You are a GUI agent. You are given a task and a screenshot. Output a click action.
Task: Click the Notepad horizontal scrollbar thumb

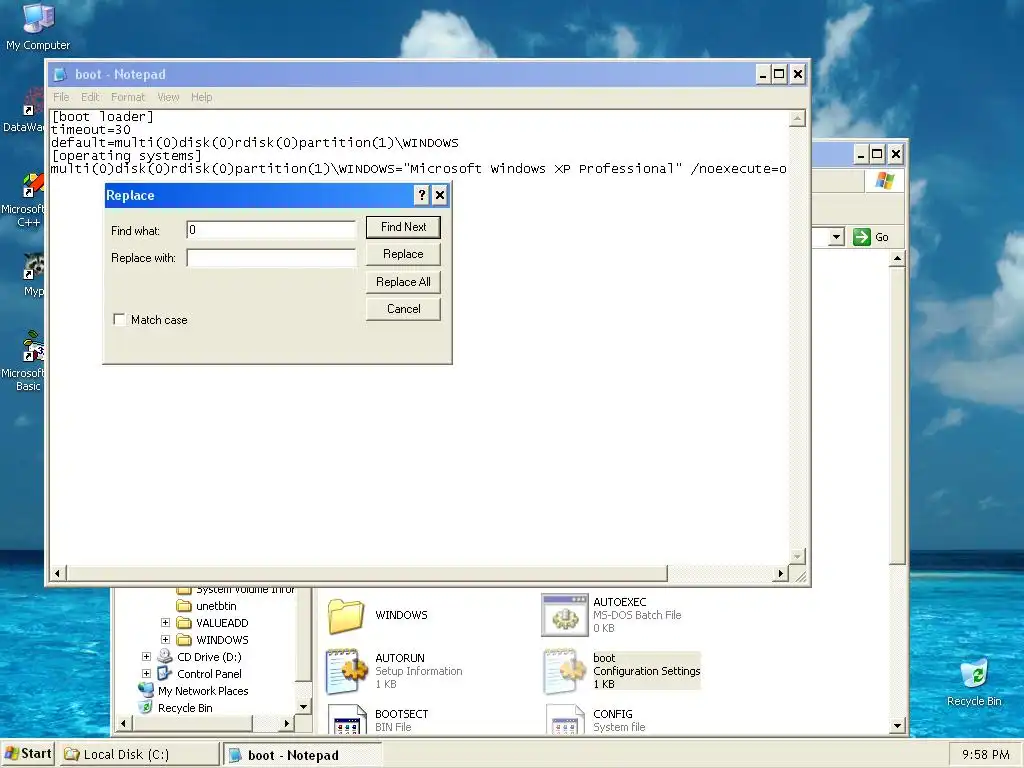366,573
